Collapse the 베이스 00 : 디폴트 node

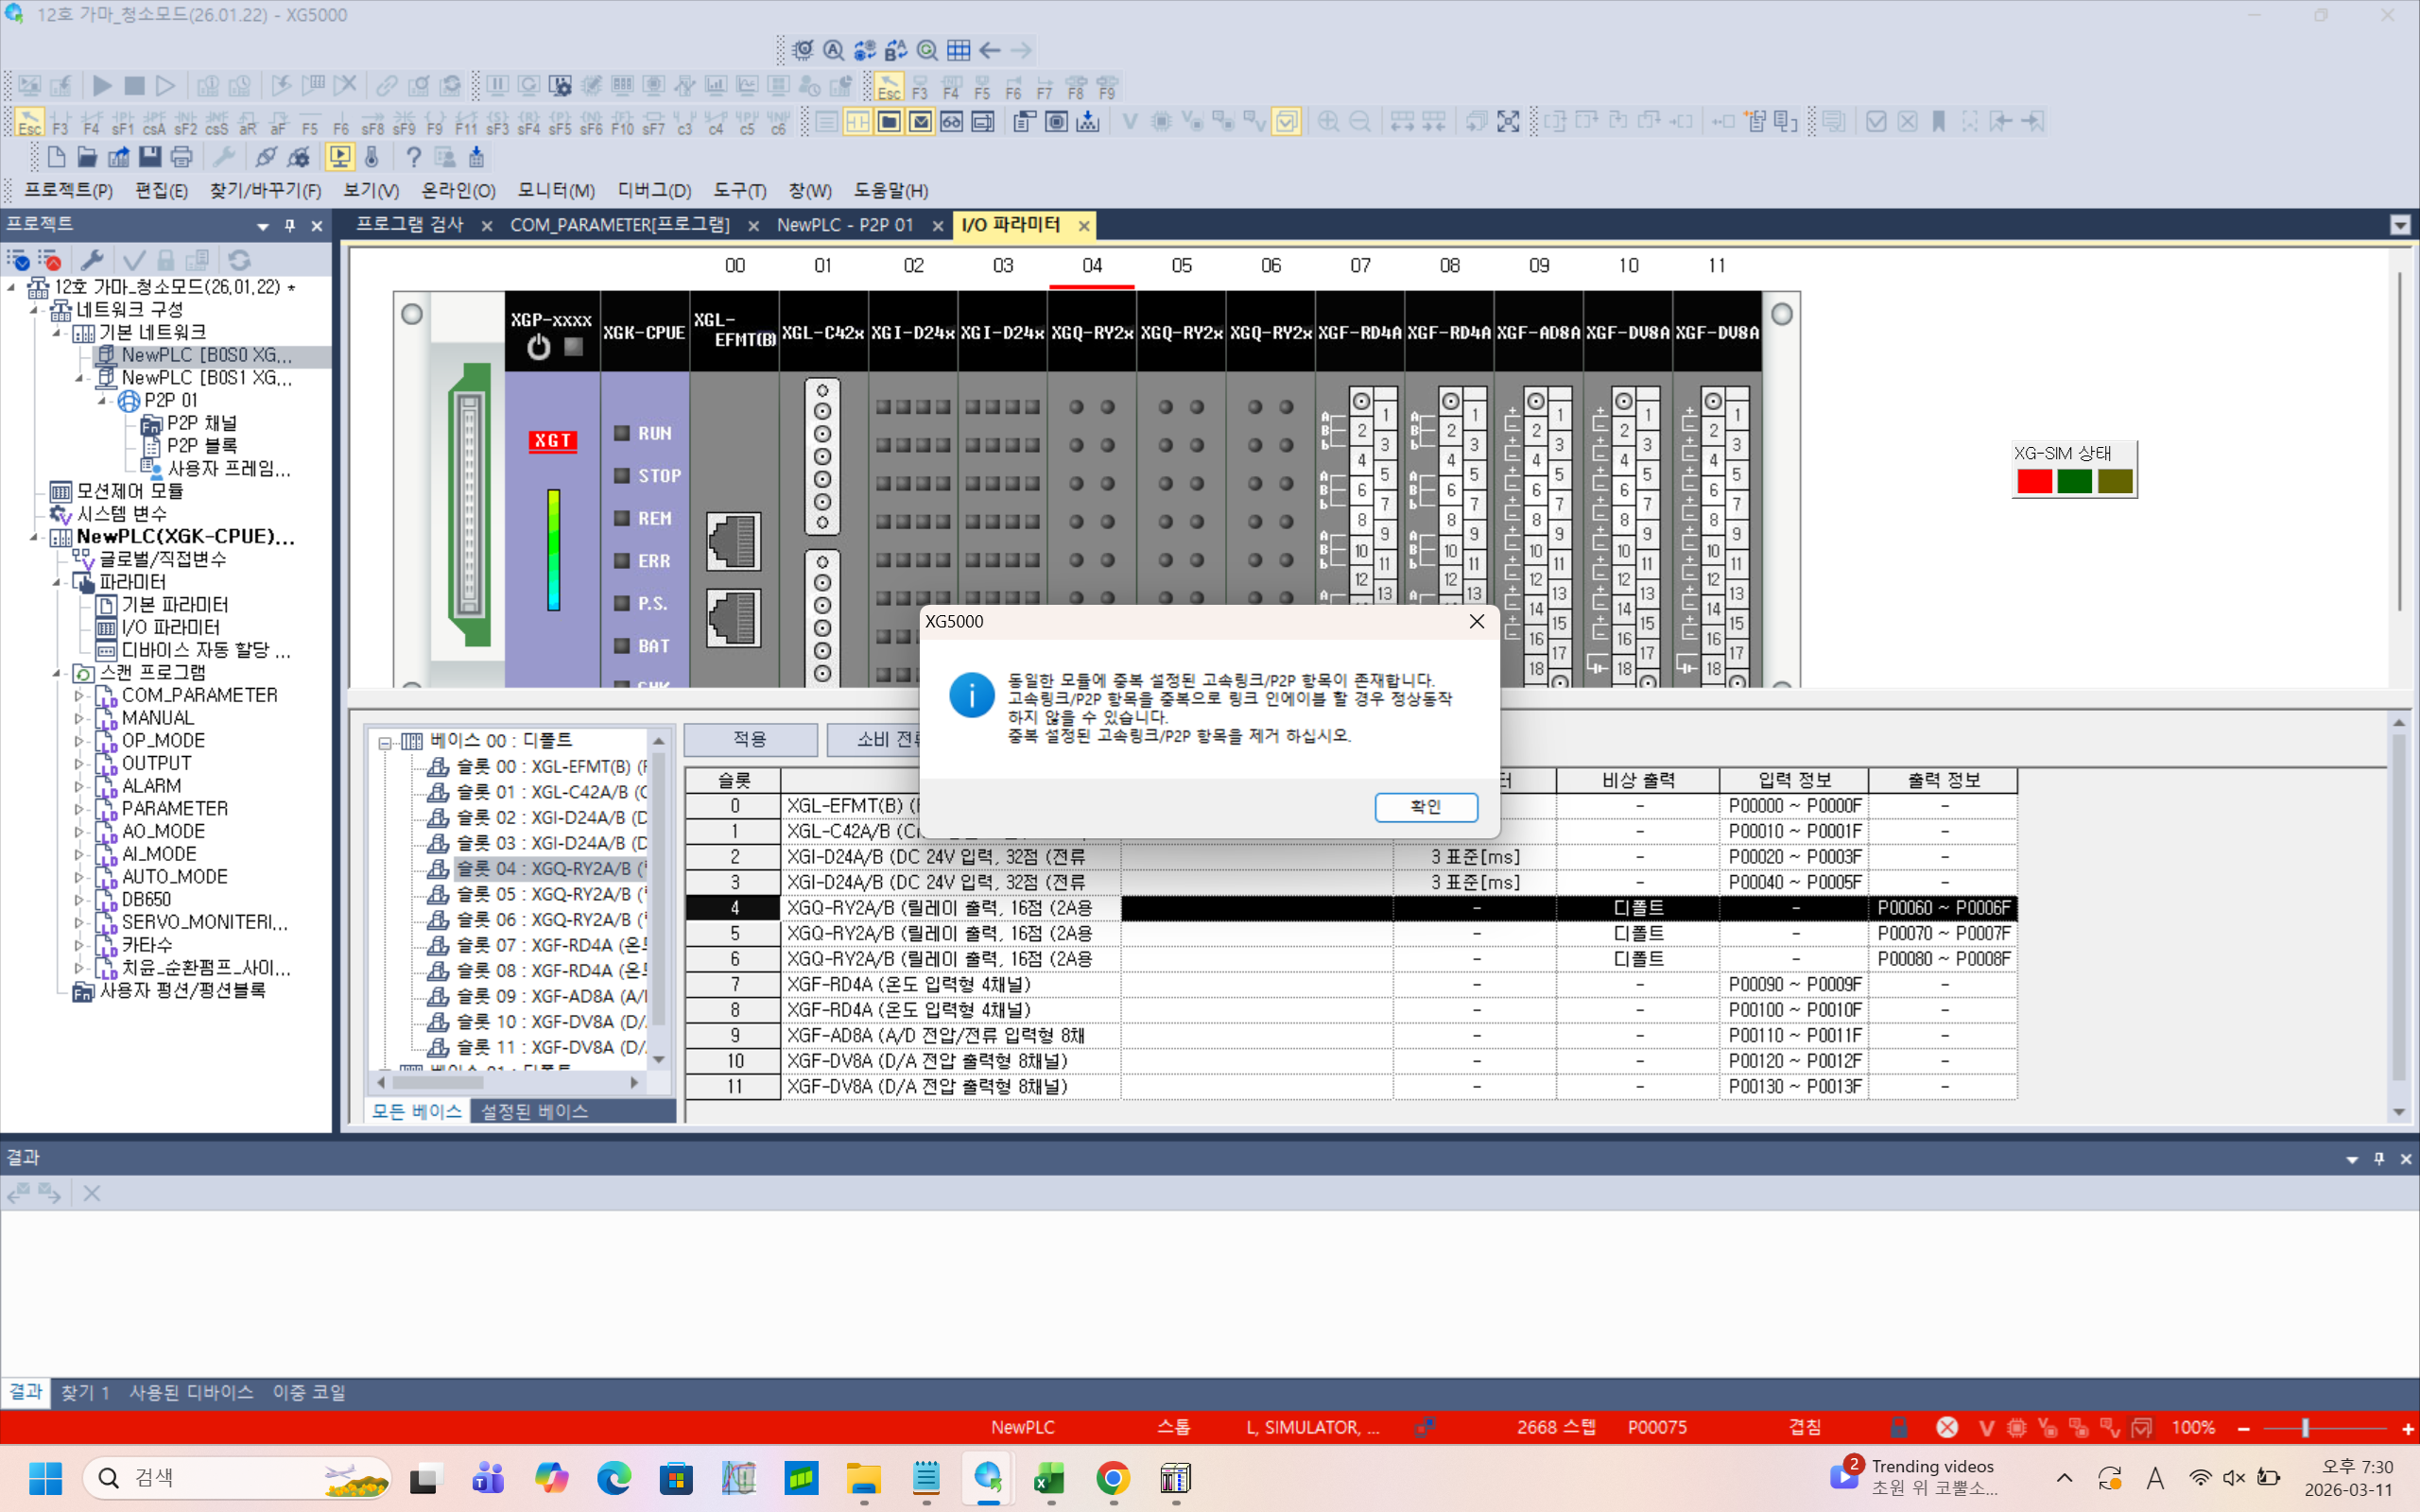click(385, 742)
